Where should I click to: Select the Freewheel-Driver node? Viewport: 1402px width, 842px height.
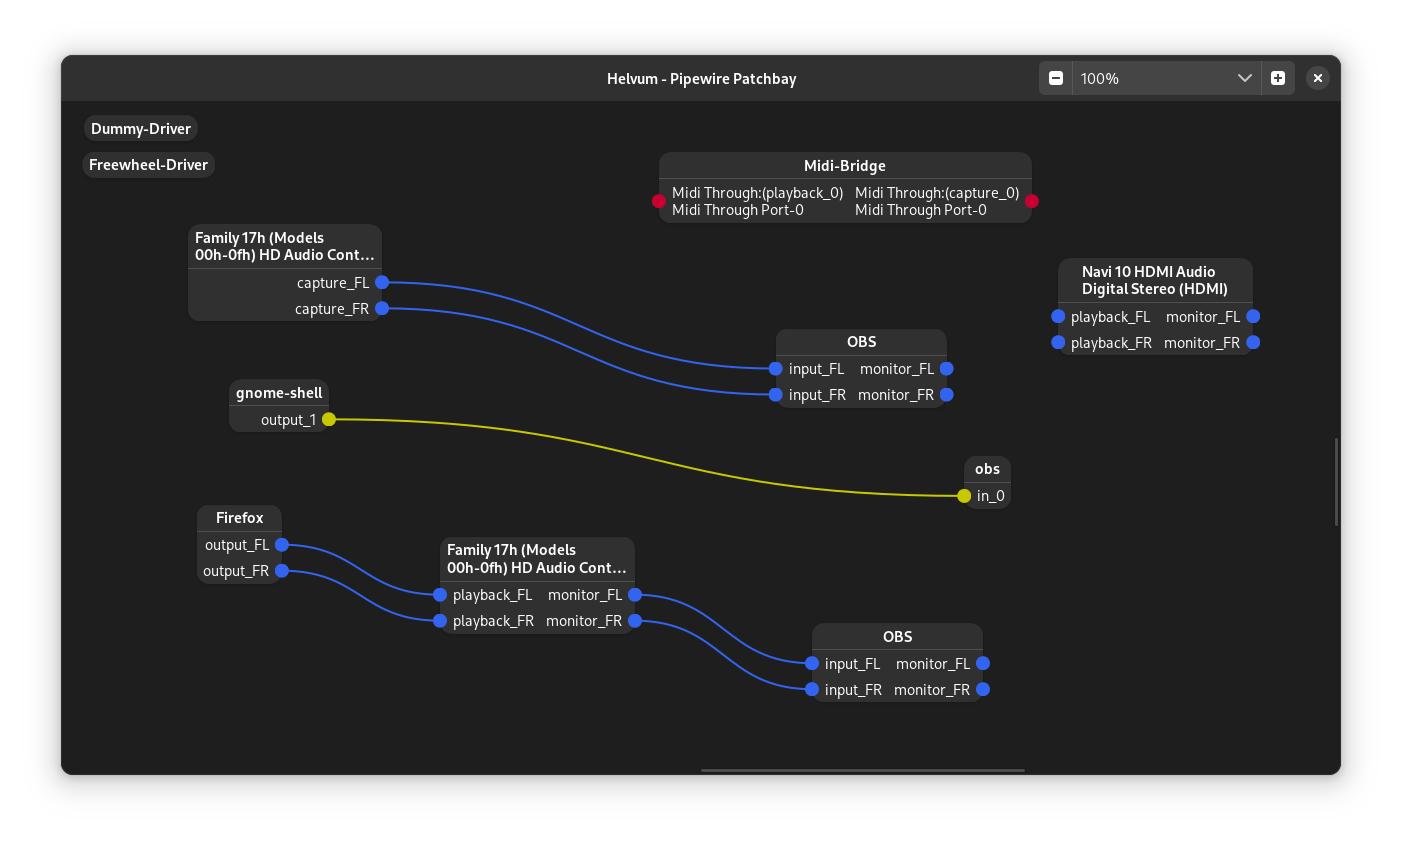tap(148, 165)
